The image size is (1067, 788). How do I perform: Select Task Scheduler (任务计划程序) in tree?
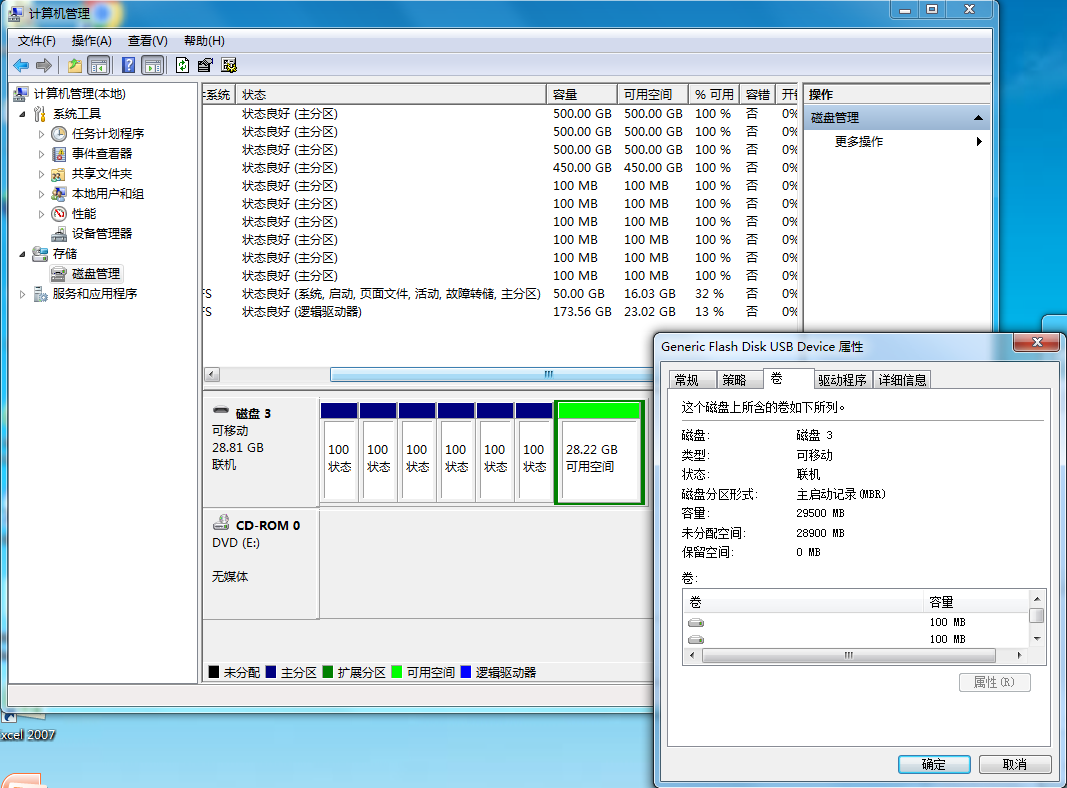pos(108,133)
